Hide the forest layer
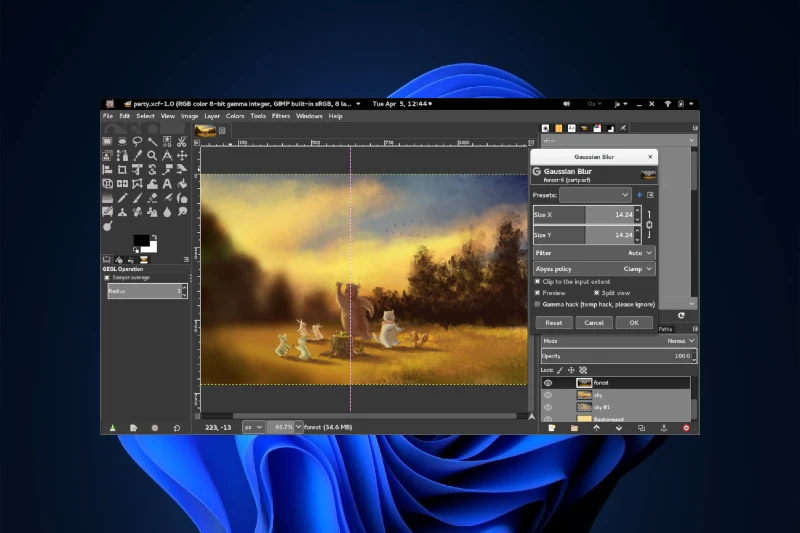Screen dimensions: 800x533 click(x=548, y=383)
